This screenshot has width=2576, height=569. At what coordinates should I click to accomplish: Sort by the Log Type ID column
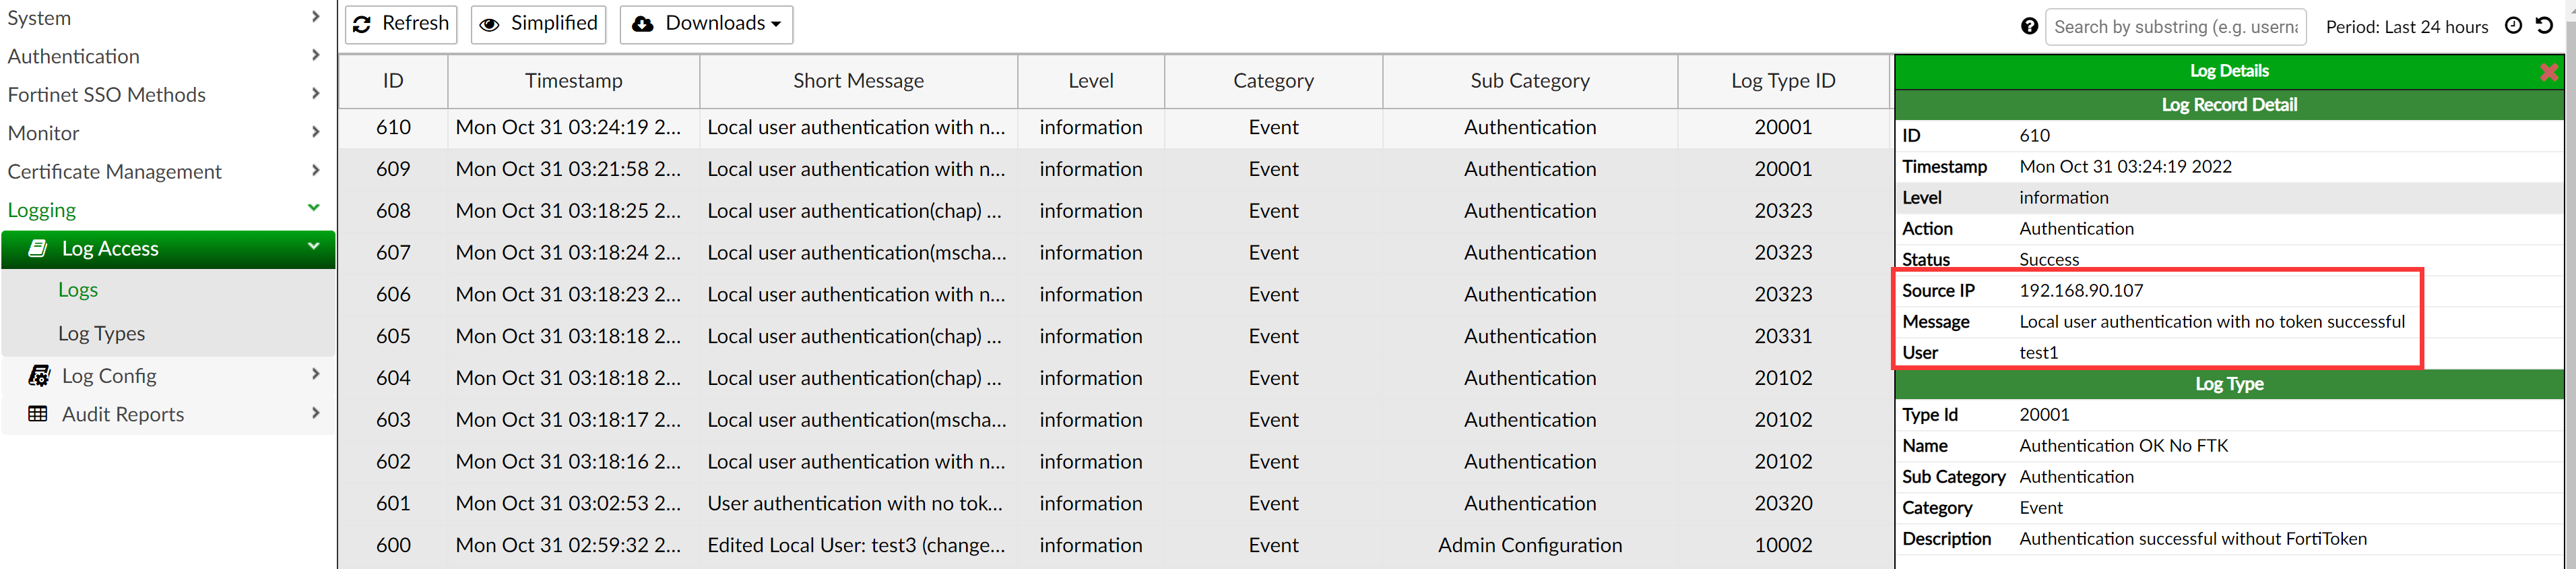[x=1782, y=81]
